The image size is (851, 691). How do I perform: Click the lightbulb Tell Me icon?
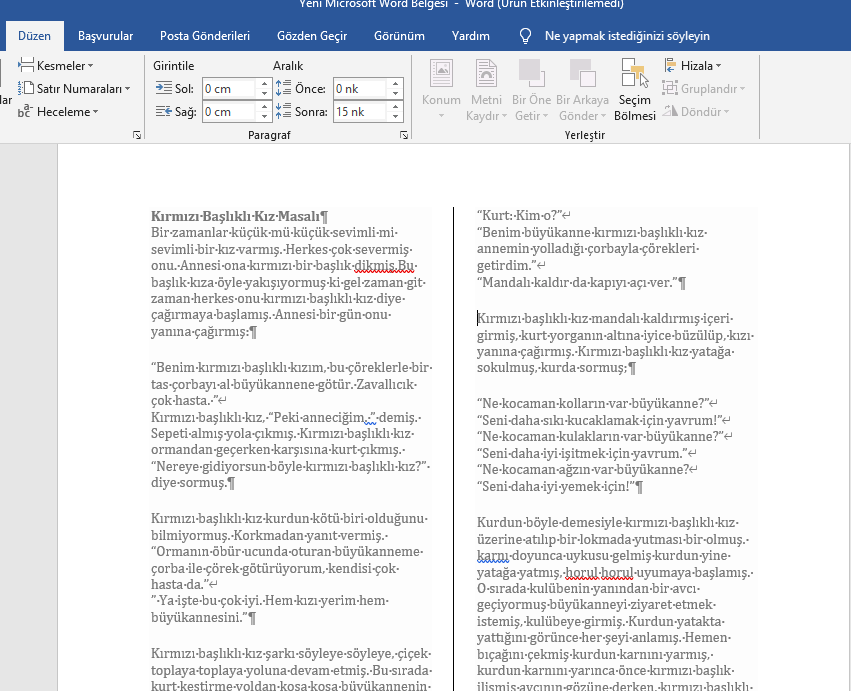525,36
